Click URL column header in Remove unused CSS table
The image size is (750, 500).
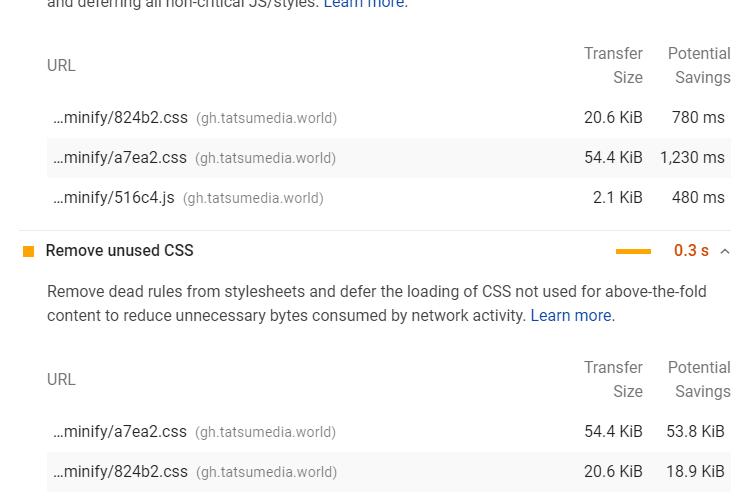click(x=61, y=379)
